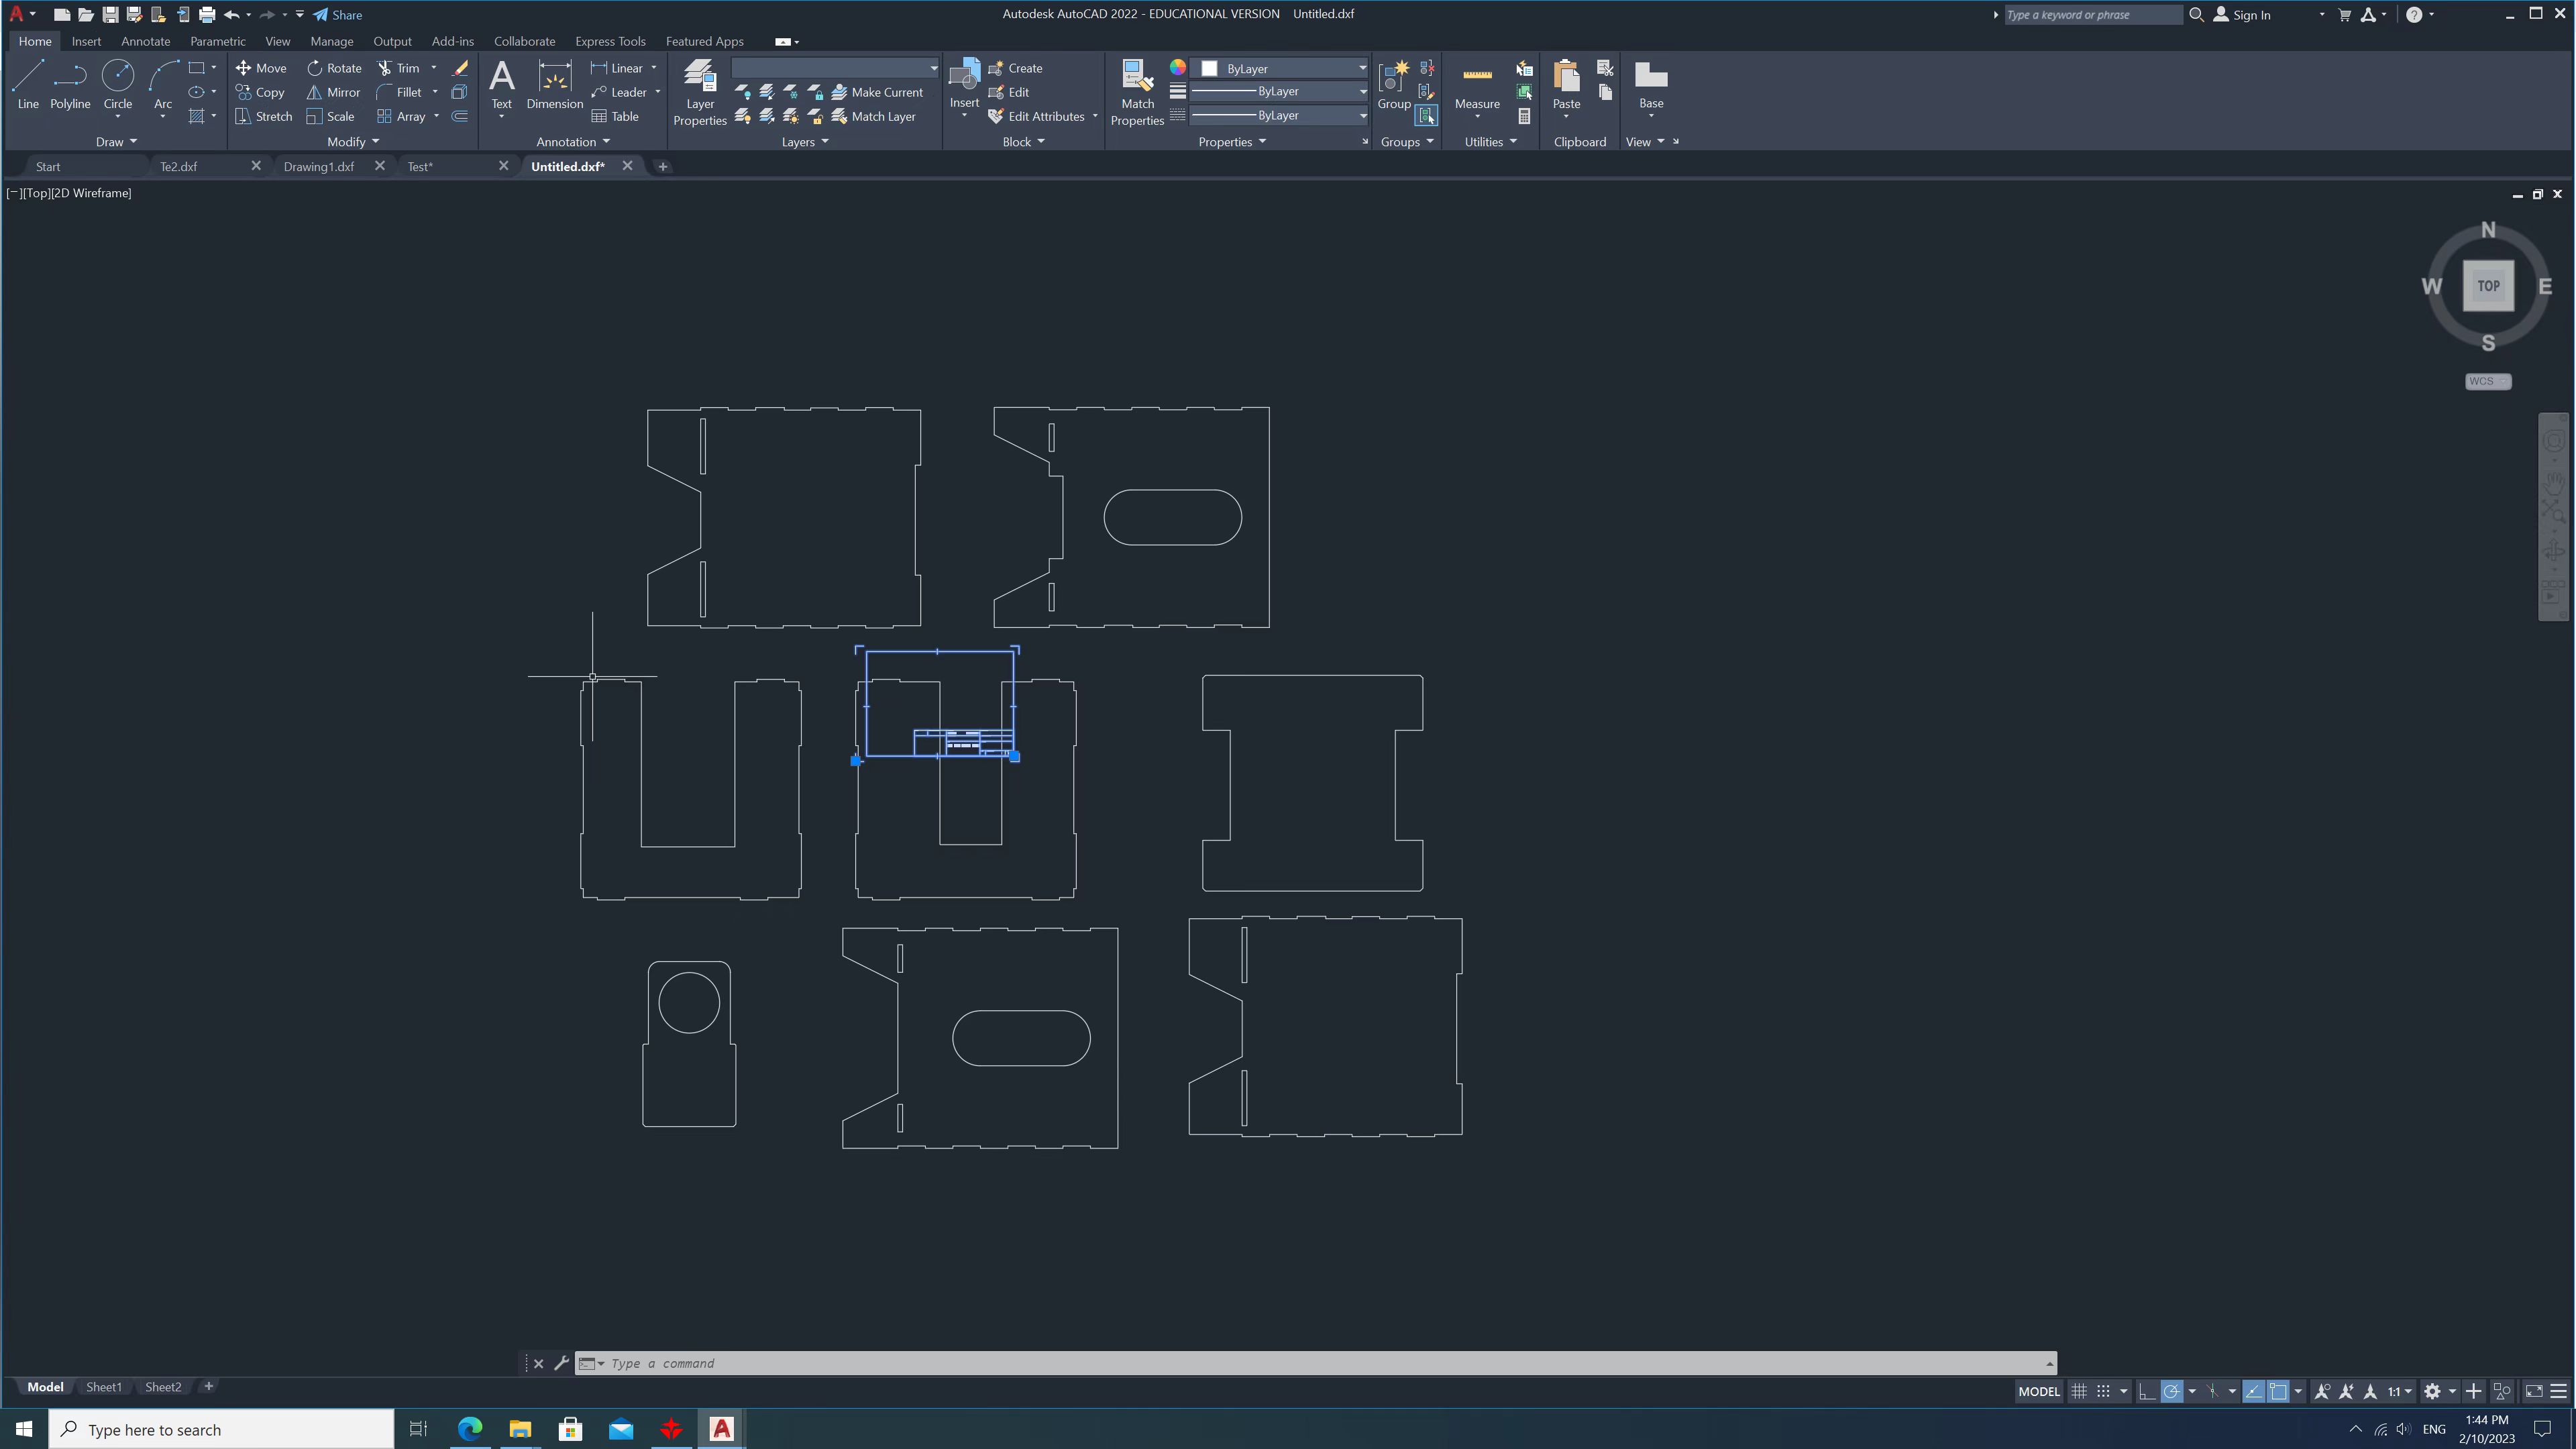Viewport: 2576px width, 1449px height.
Task: Select the Circle tool
Action: pos(118,84)
